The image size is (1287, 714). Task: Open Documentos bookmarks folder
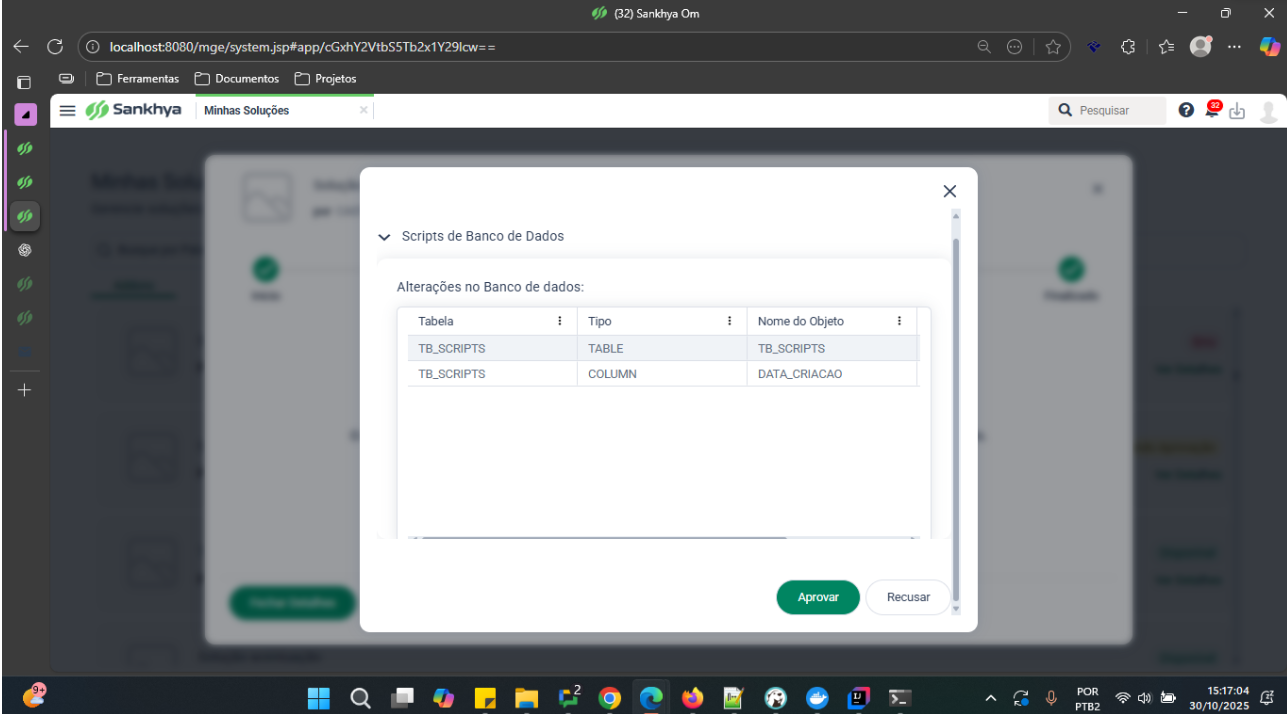236,78
